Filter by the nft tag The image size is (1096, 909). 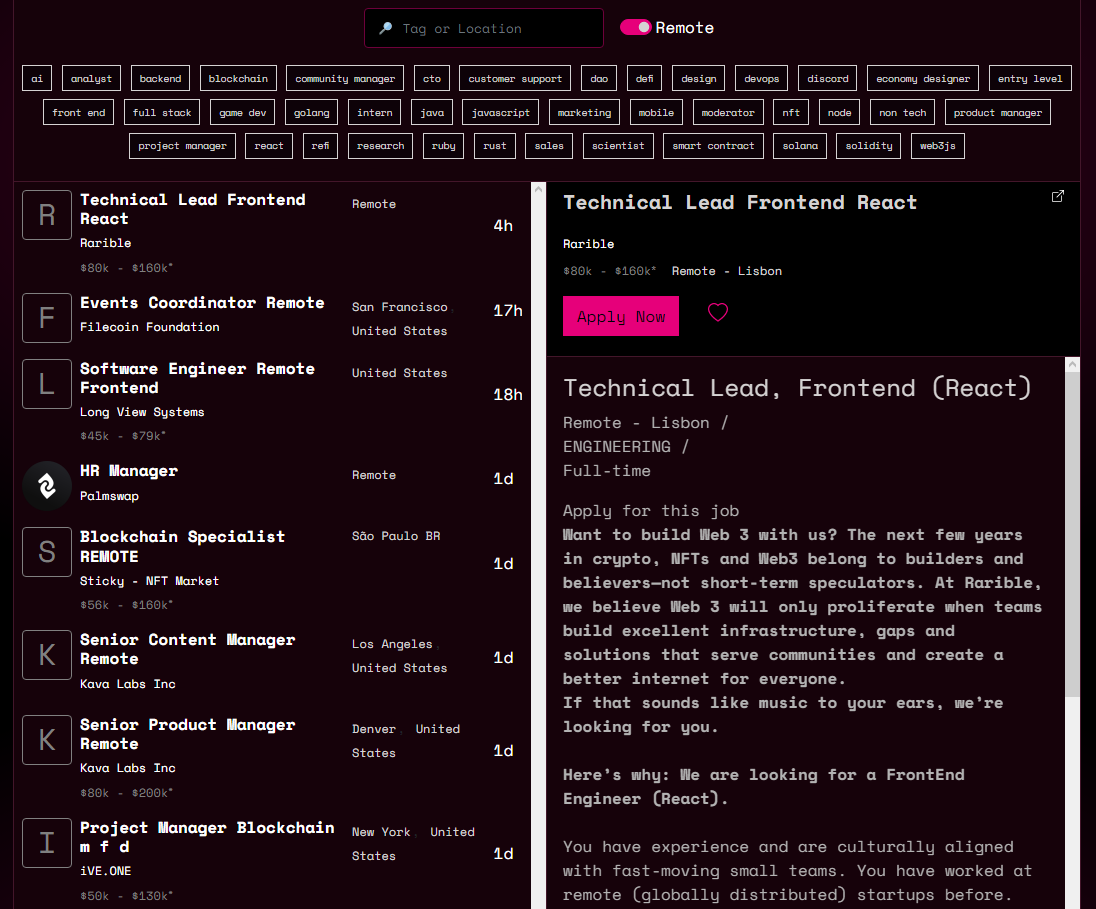pos(791,112)
